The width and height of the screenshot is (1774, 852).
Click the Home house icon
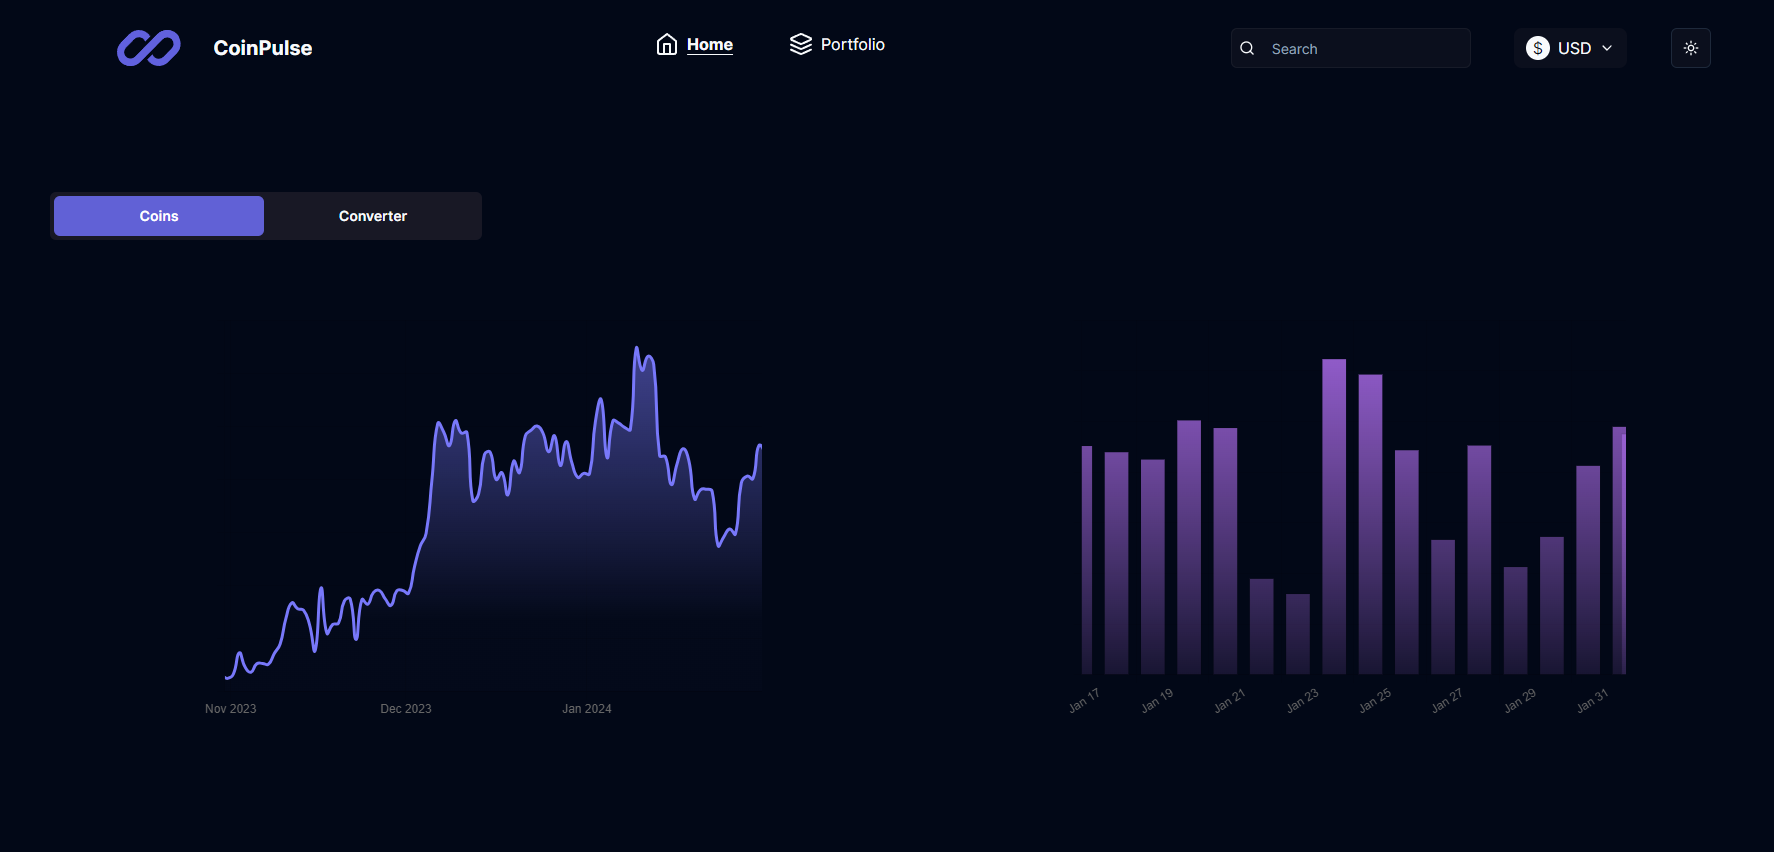(667, 45)
